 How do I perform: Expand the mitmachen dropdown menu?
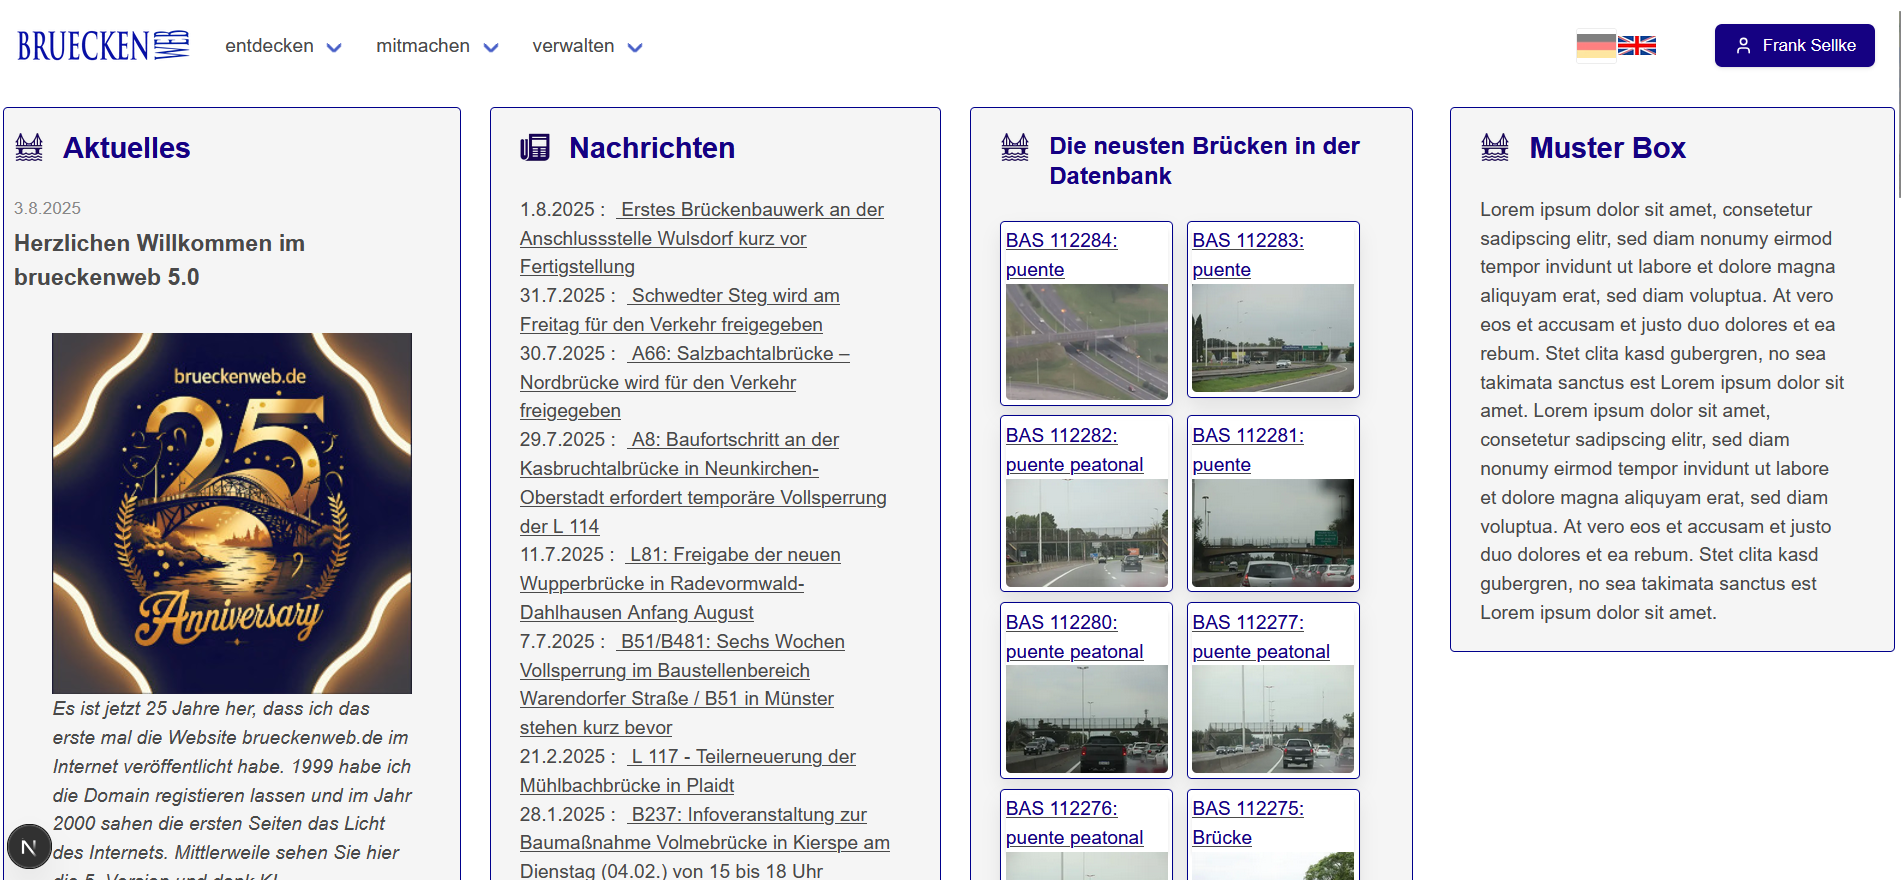437,46
